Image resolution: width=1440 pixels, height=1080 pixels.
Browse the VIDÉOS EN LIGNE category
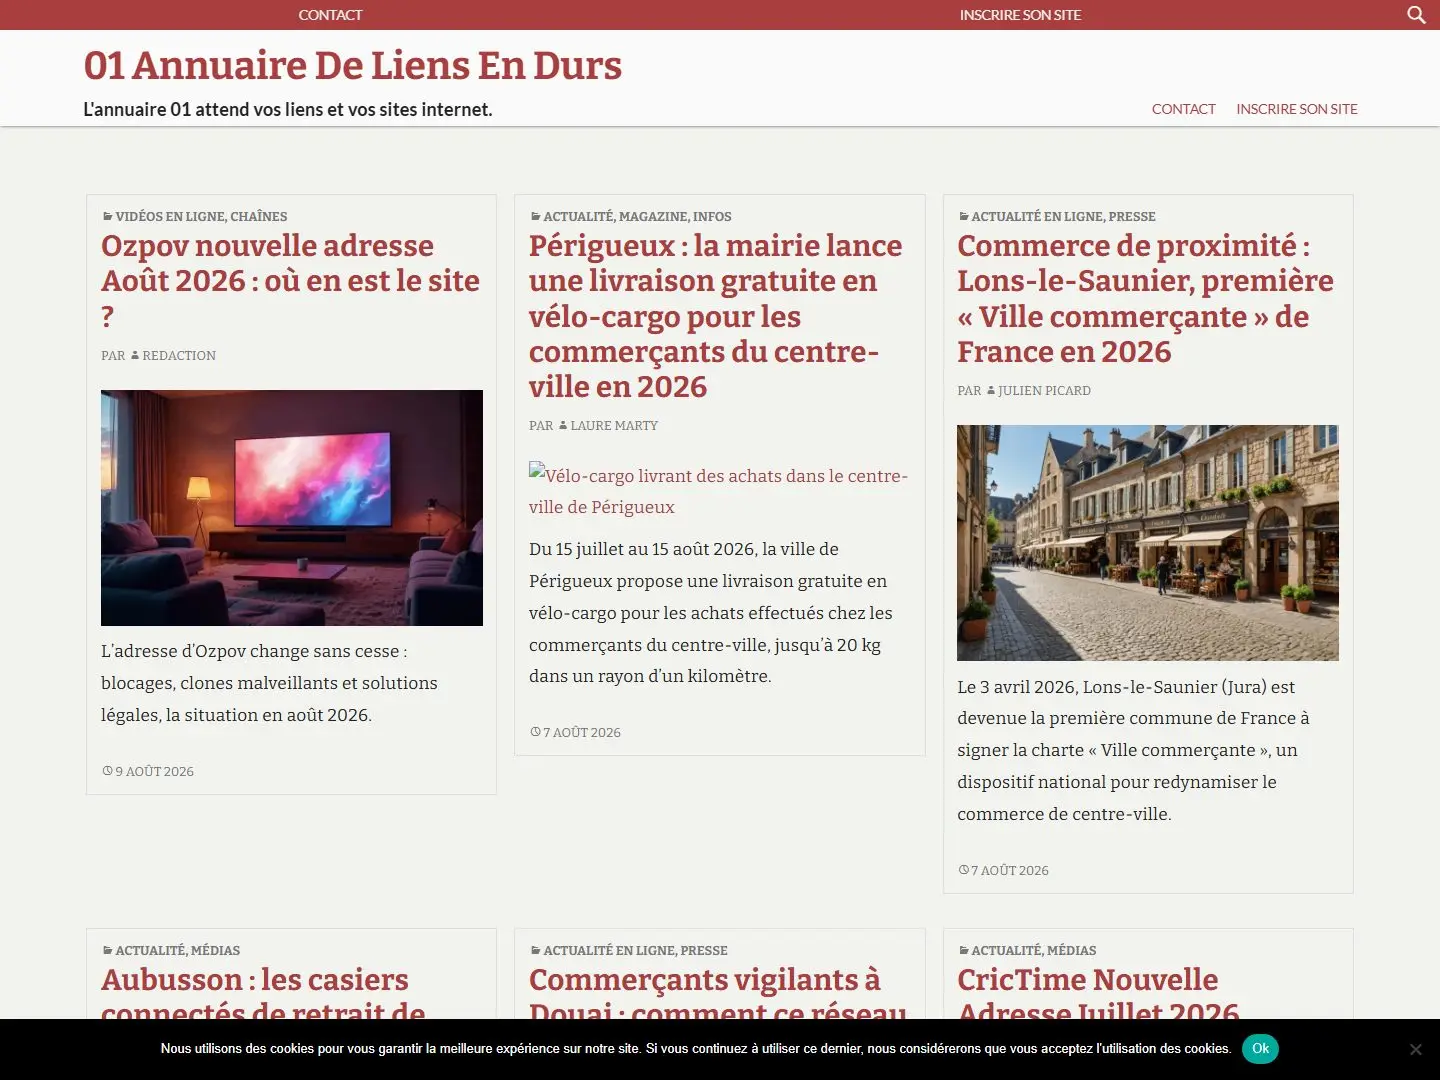170,216
